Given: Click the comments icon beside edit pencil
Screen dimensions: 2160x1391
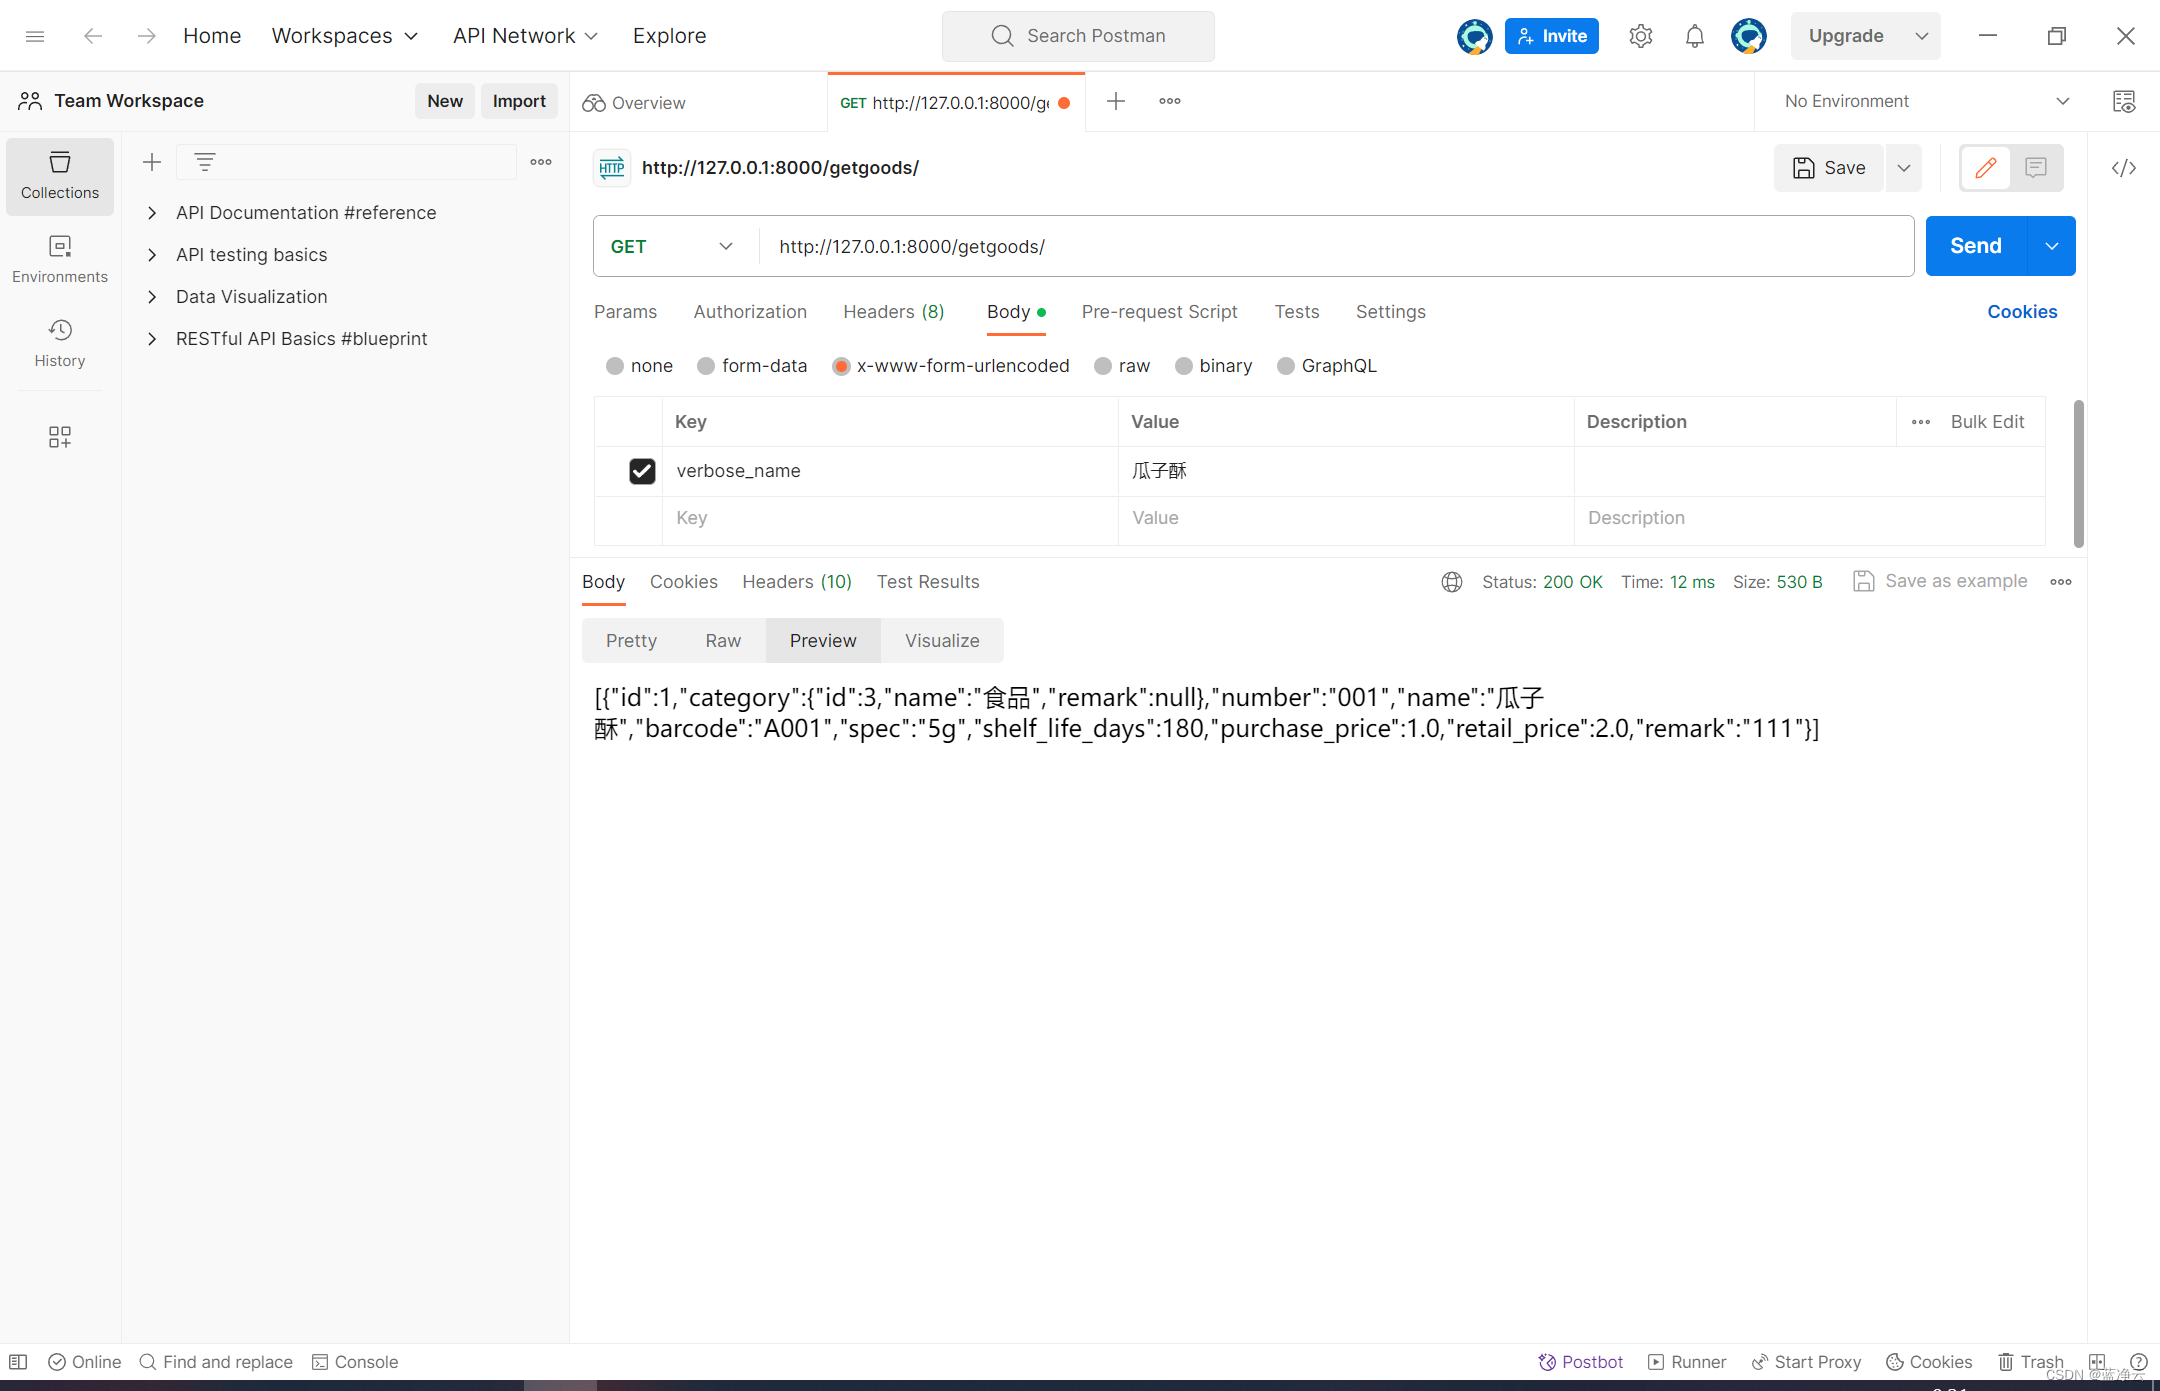Looking at the screenshot, I should 2036,168.
